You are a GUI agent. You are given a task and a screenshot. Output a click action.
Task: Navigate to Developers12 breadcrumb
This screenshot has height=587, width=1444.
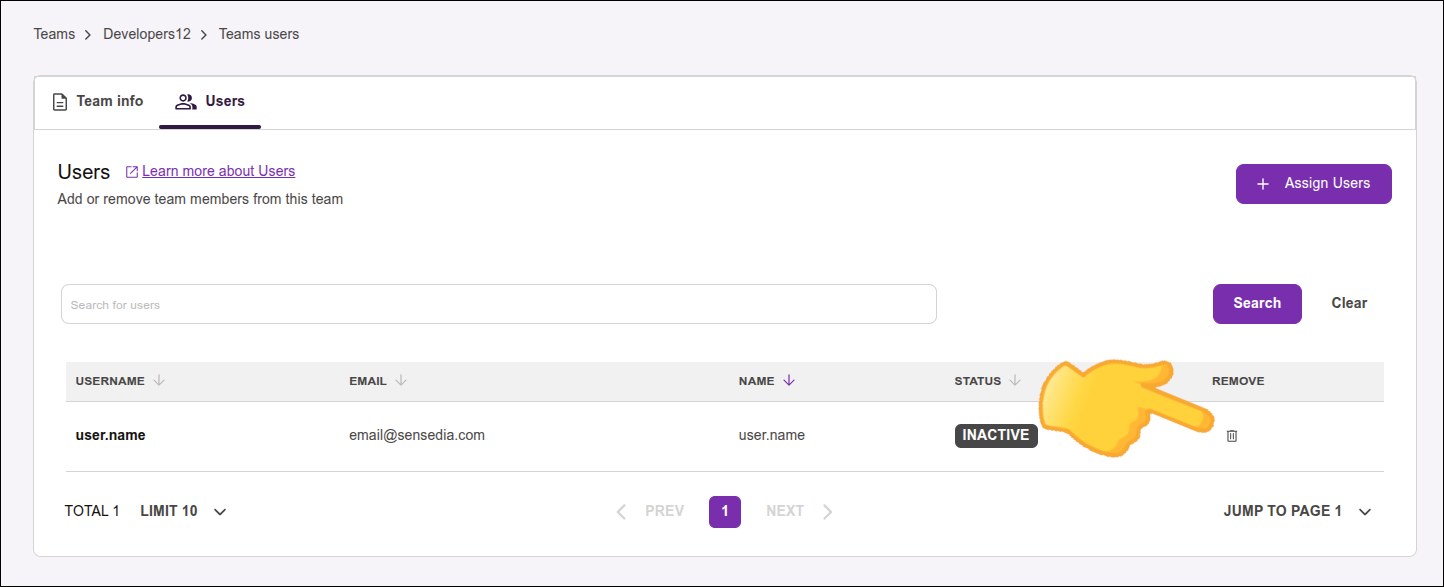click(147, 34)
